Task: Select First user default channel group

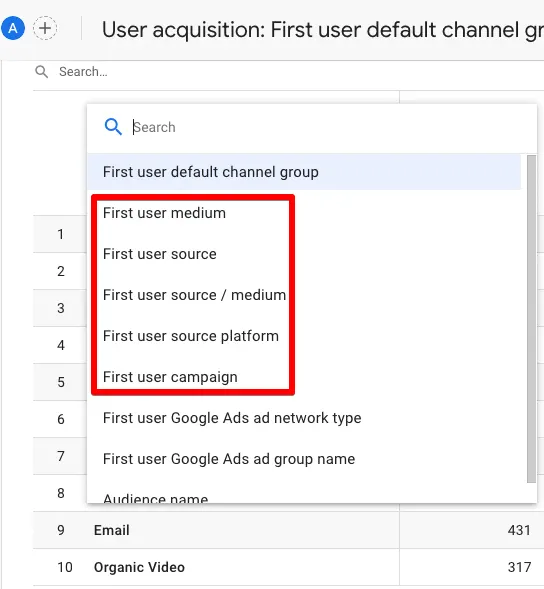Action: 304,172
